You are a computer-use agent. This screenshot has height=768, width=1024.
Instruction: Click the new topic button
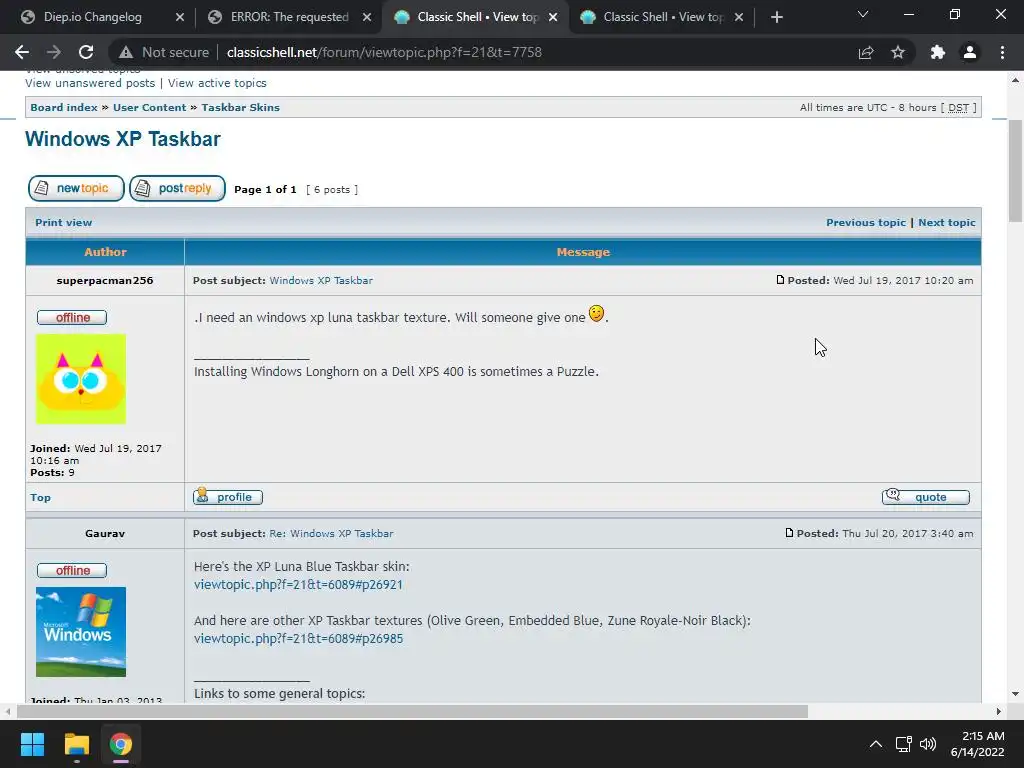pyautogui.click(x=76, y=188)
